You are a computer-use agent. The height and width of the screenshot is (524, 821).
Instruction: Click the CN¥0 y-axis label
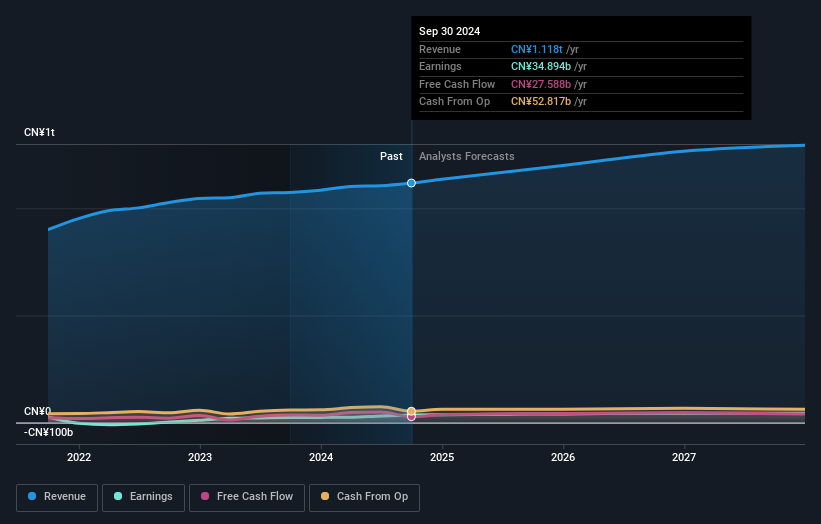pos(38,411)
